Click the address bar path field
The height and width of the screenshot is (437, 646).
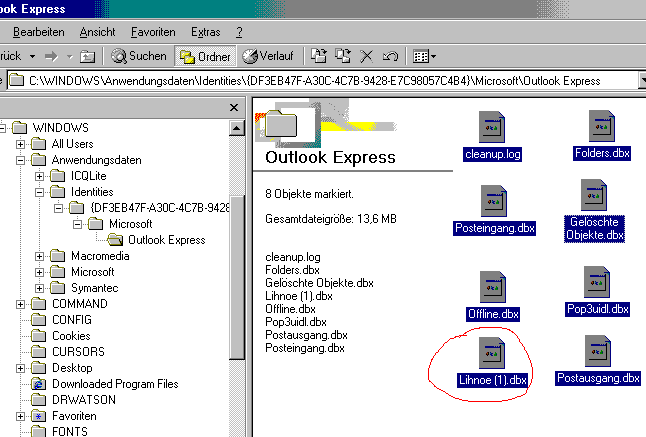coord(323,80)
